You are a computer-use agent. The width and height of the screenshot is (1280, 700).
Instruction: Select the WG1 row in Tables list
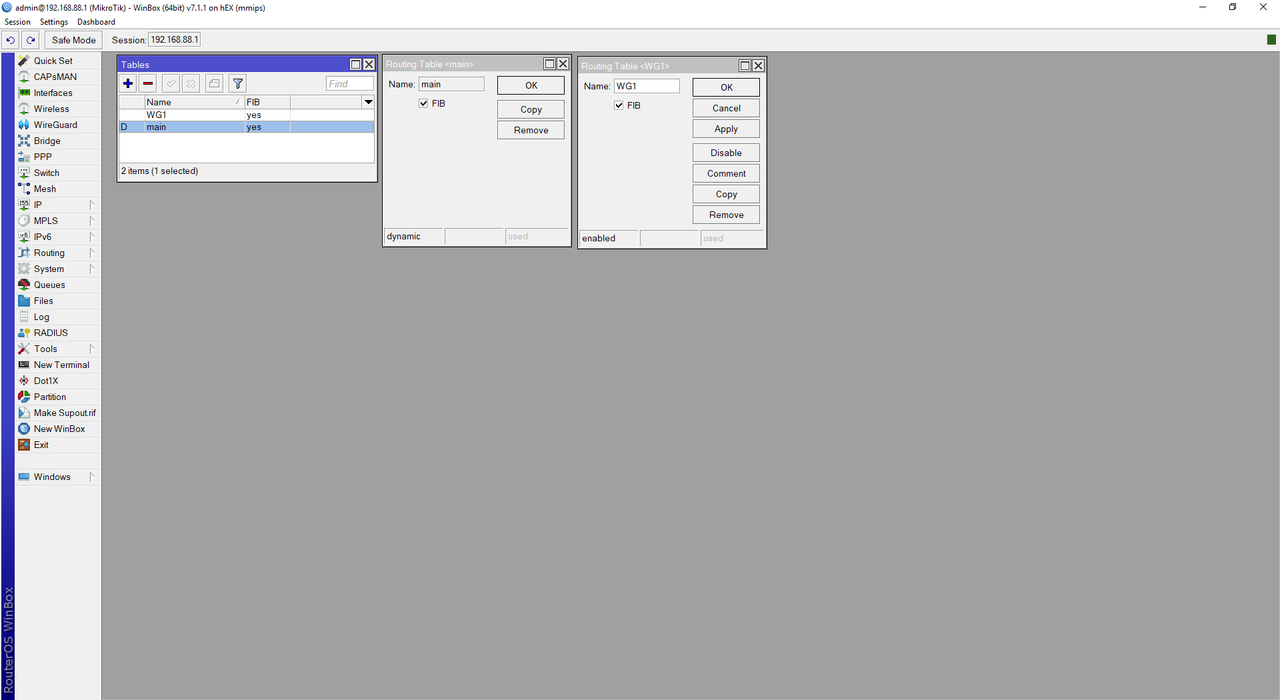click(246, 115)
